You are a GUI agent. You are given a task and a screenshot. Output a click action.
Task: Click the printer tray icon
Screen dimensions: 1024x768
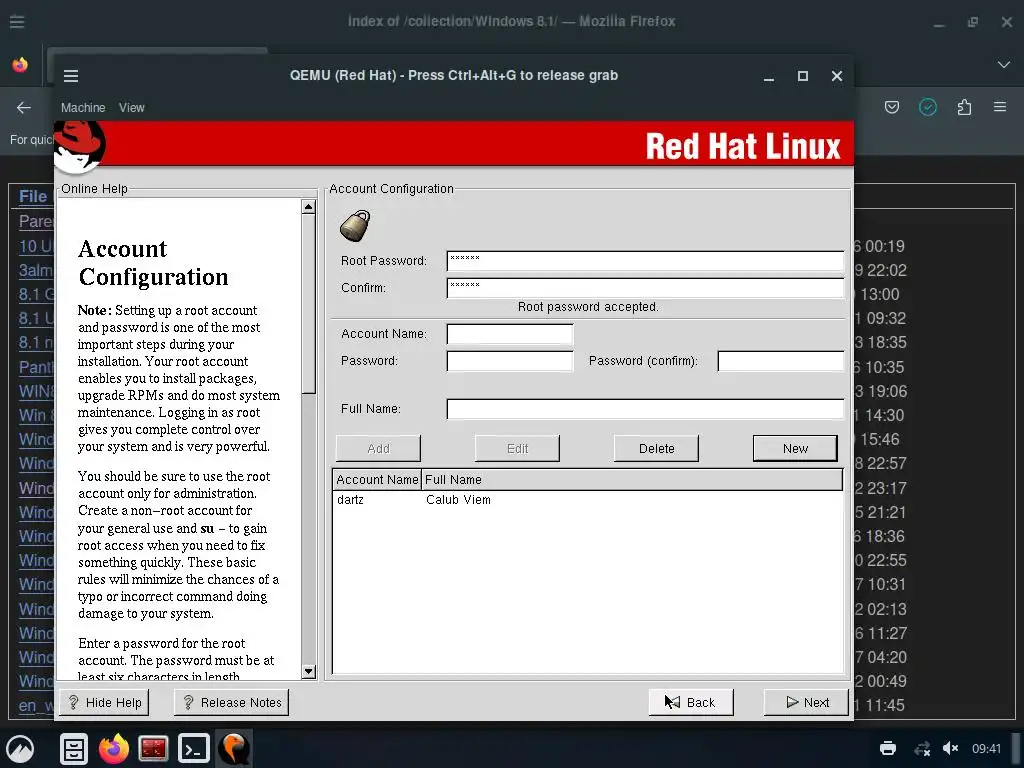pyautogui.click(x=888, y=748)
